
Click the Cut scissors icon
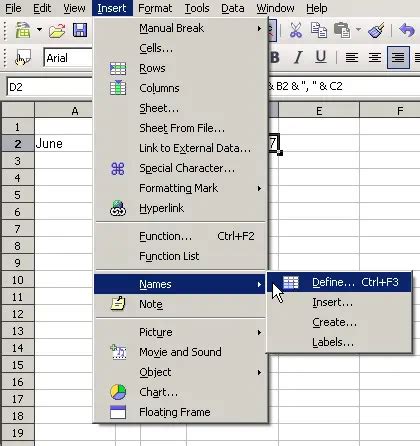click(296, 30)
